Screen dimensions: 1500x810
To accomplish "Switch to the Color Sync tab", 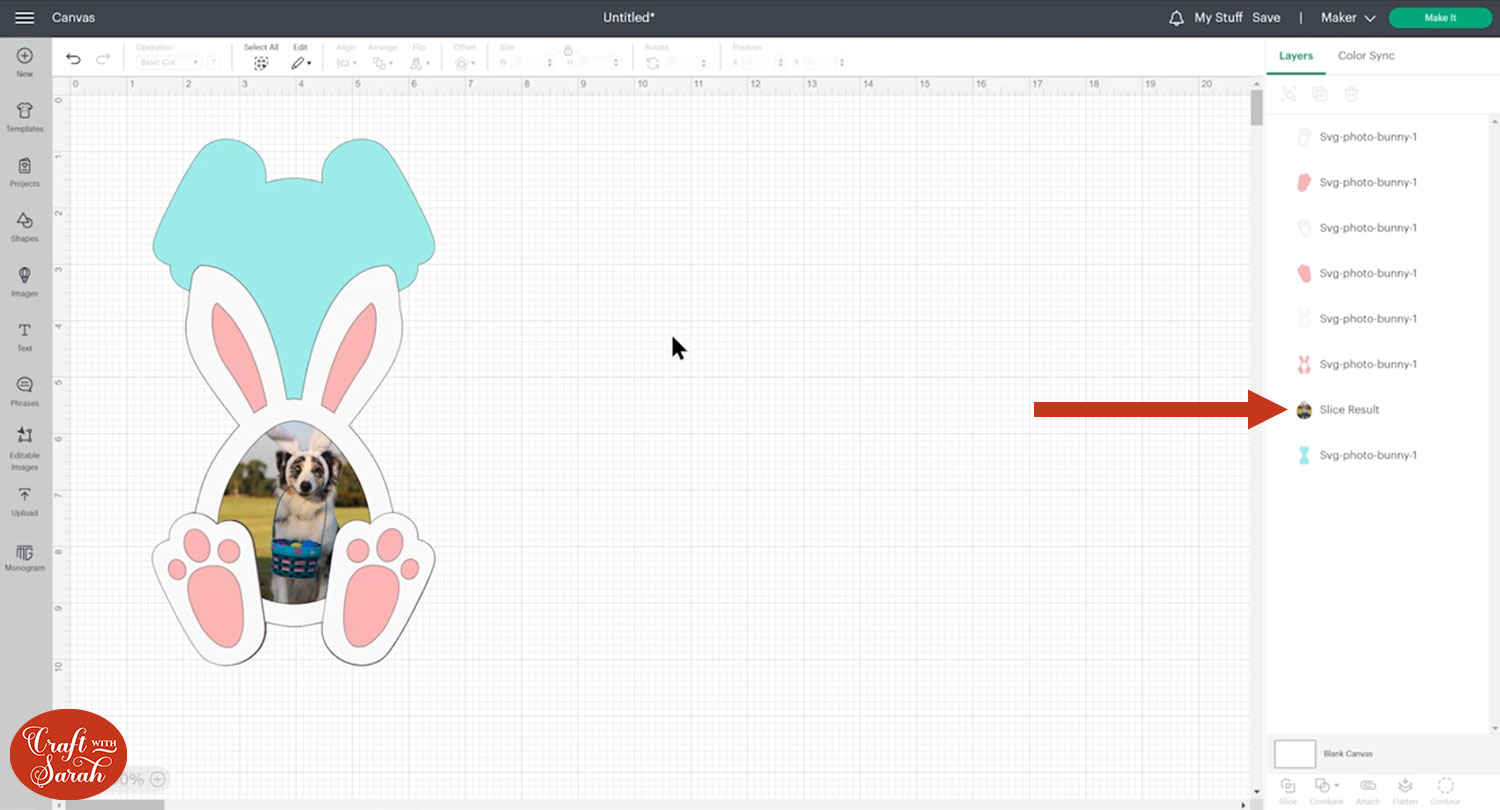I will (1366, 56).
